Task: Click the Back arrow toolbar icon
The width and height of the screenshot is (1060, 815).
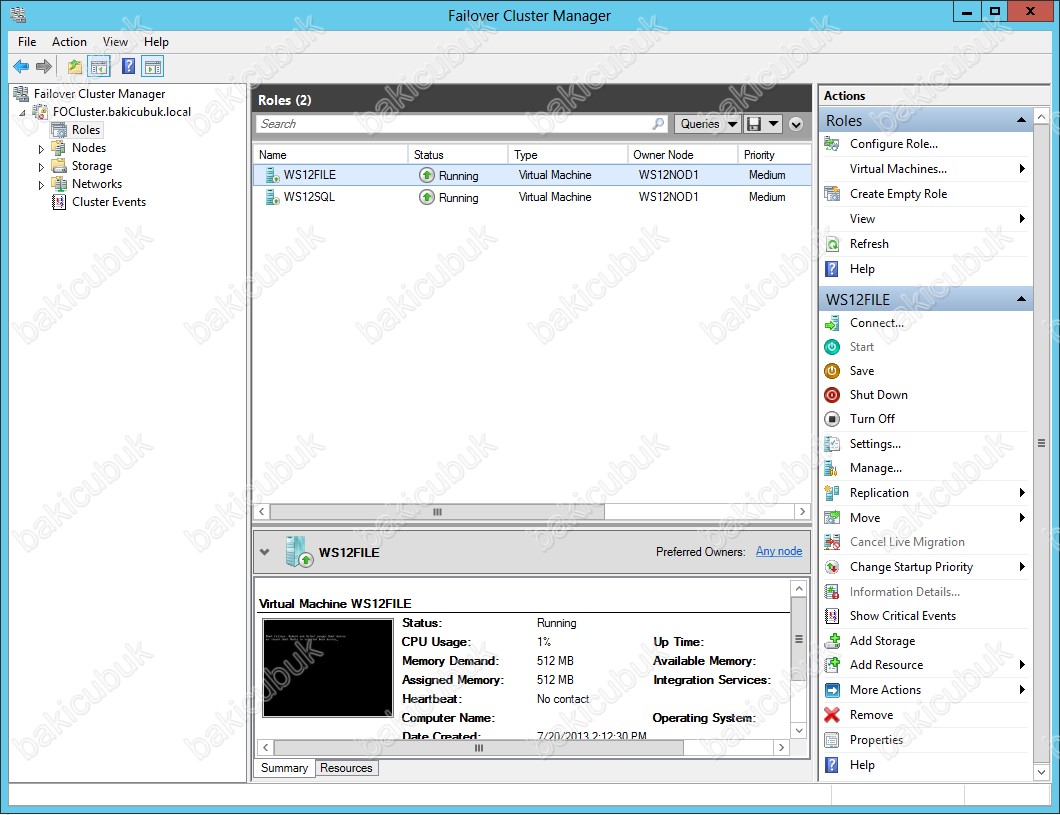Action: tap(21, 66)
